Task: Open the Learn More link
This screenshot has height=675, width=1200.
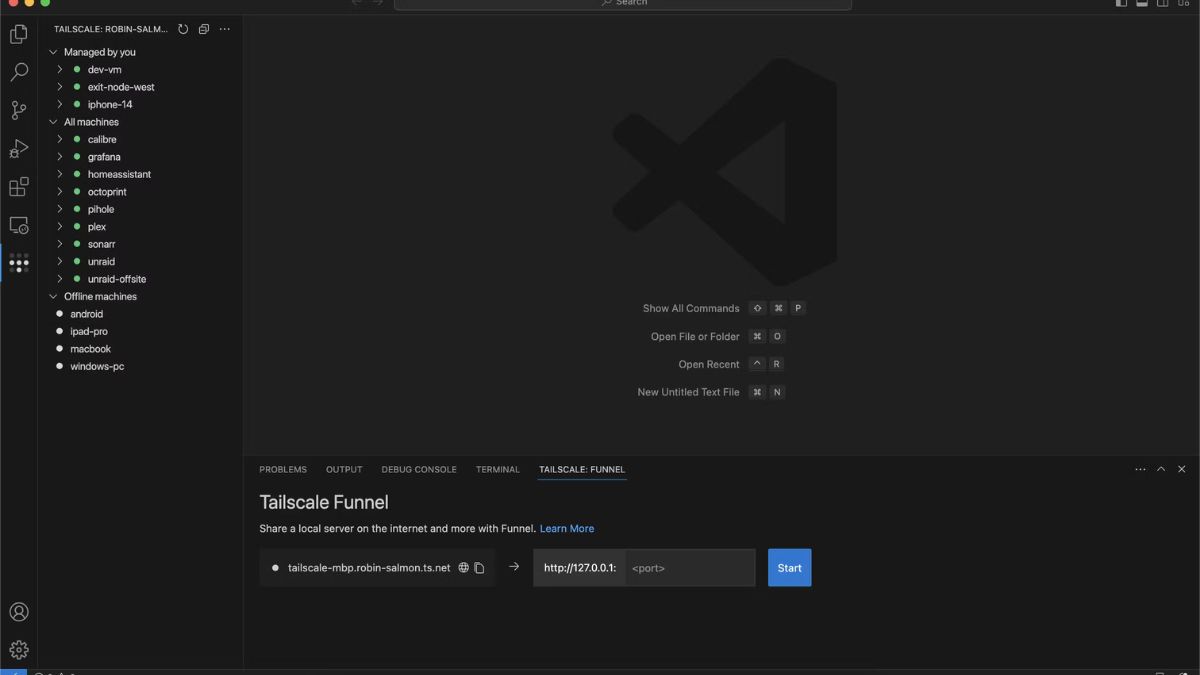Action: coord(567,528)
